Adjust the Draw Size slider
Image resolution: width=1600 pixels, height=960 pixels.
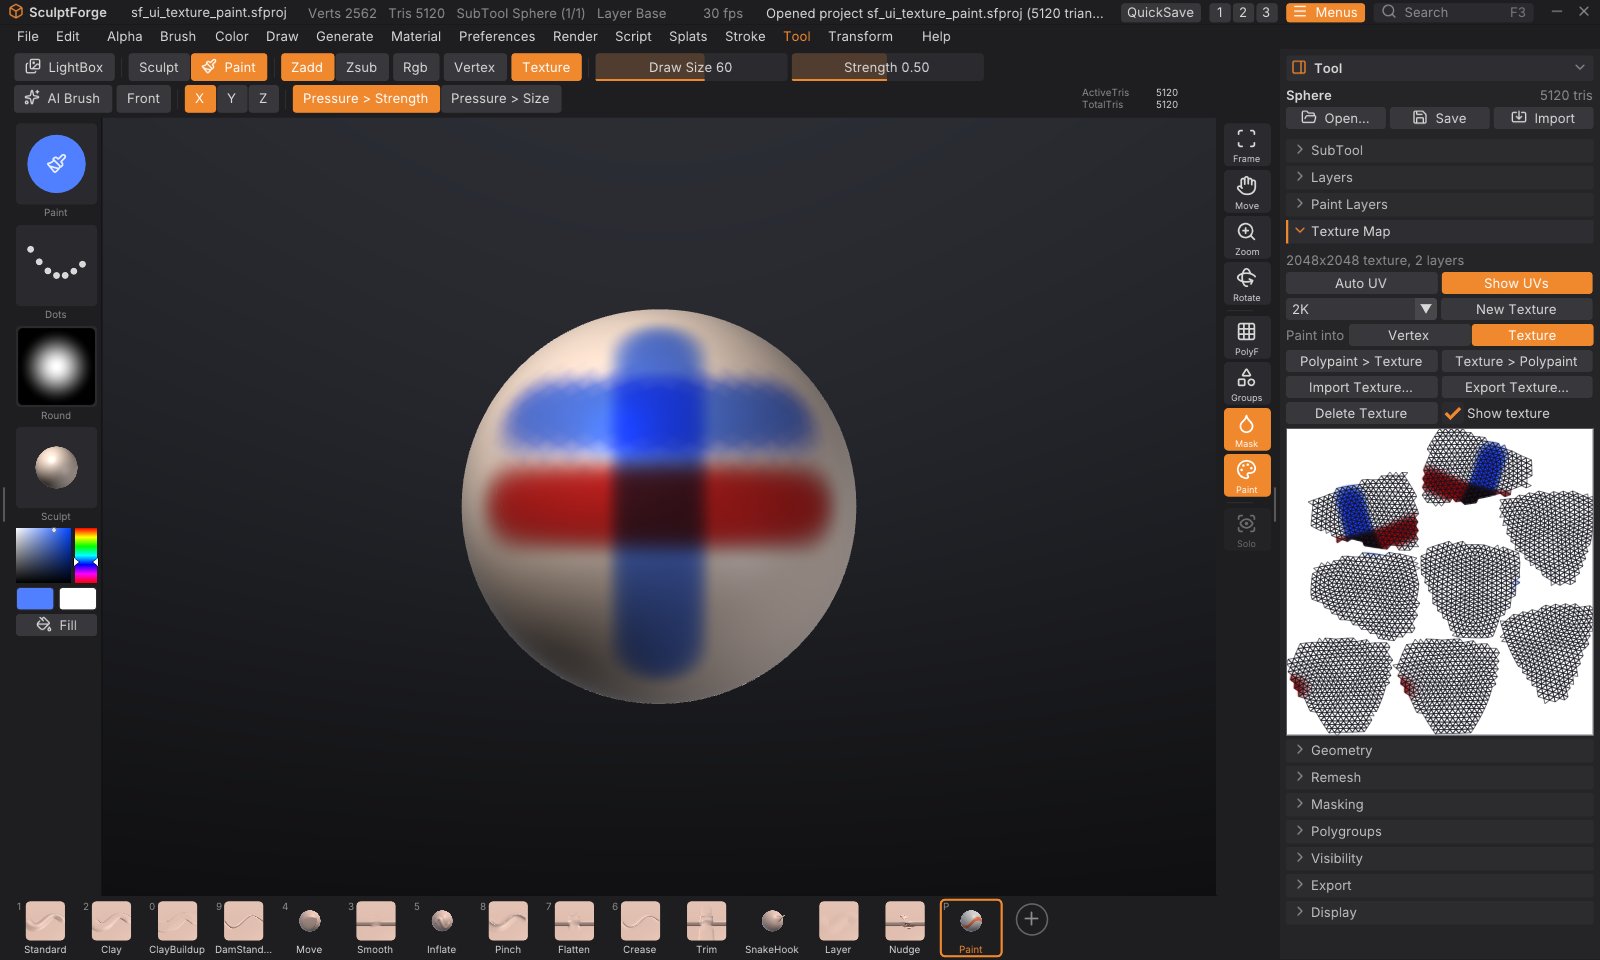coord(690,67)
